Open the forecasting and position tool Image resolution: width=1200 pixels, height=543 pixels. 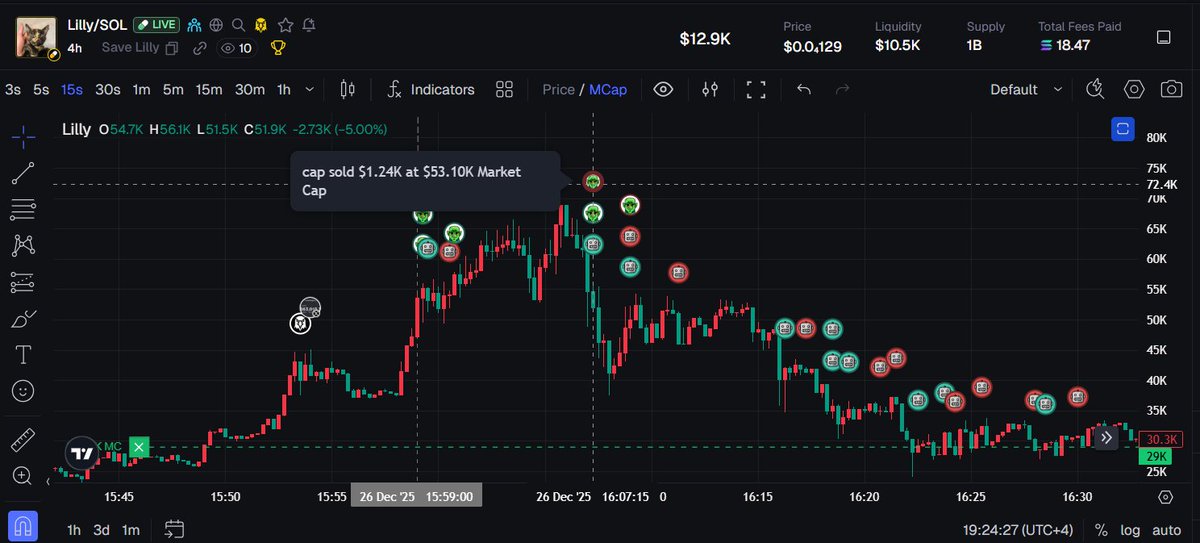[x=24, y=283]
